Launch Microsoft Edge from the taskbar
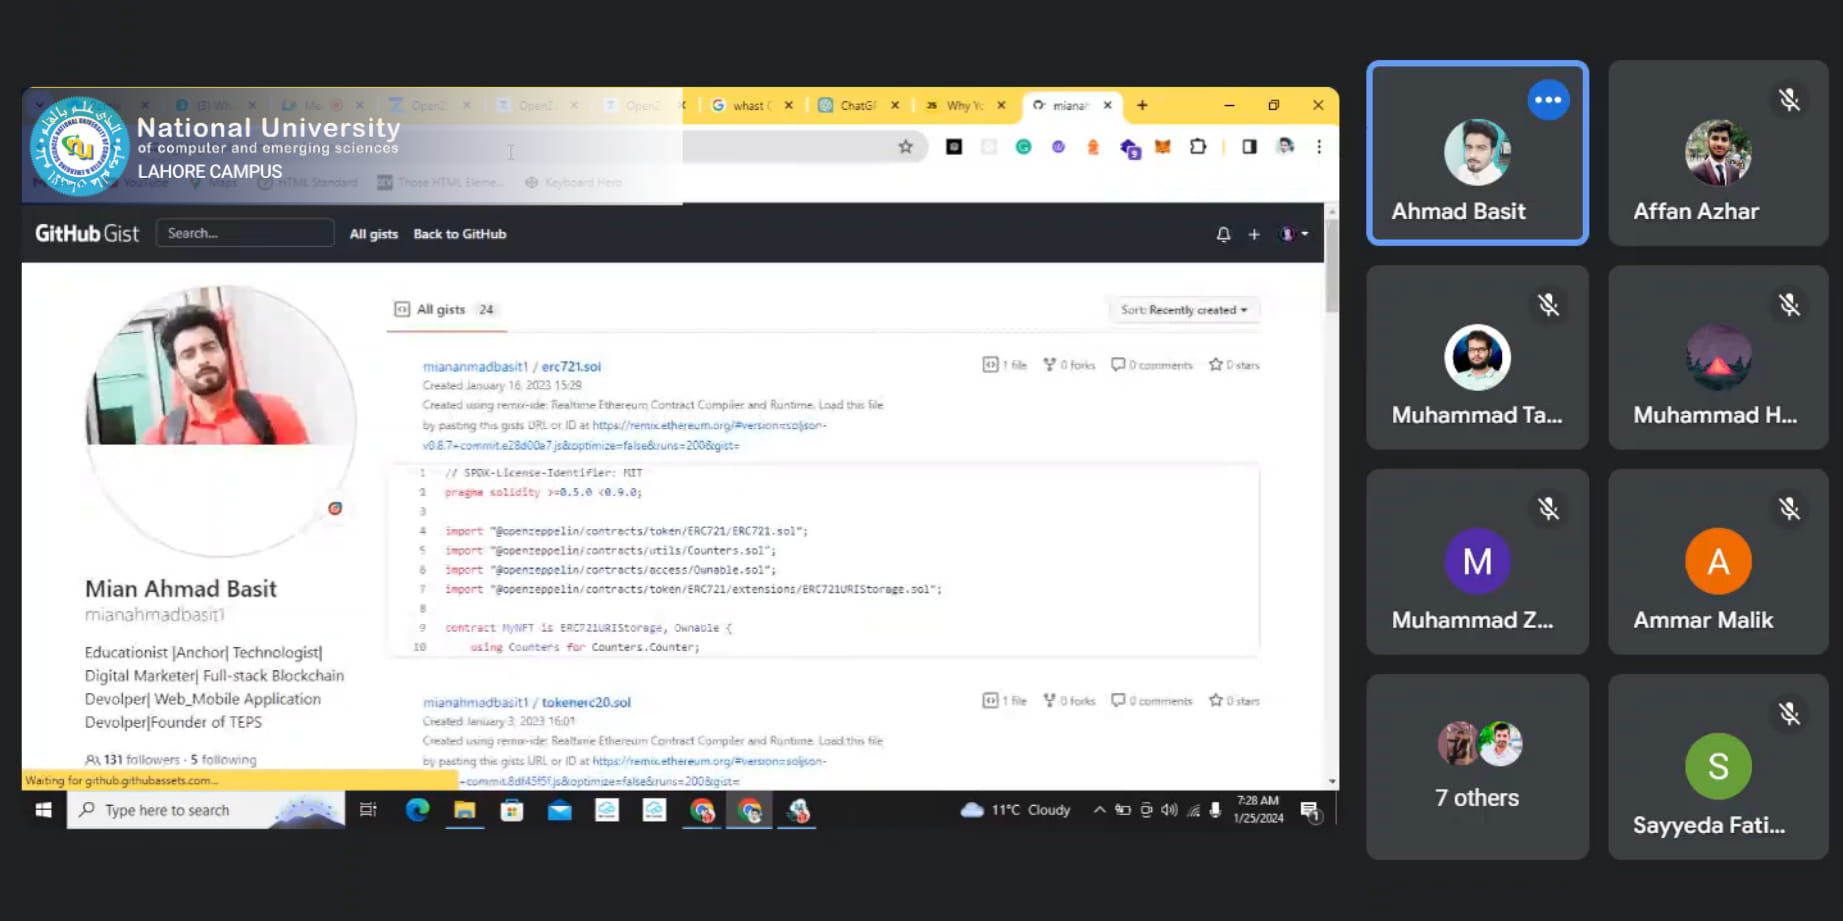The height and width of the screenshot is (921, 1843). coord(417,810)
